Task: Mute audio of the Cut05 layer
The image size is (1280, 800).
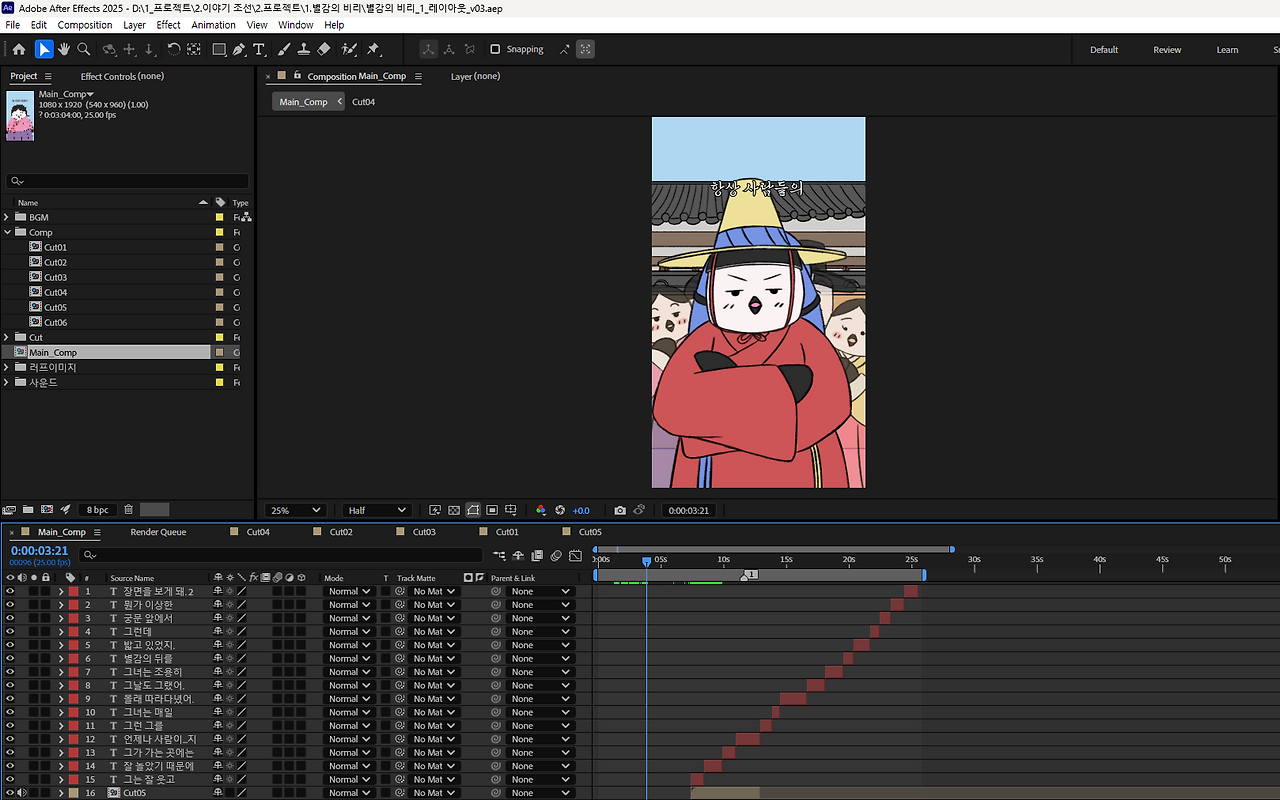Action: tap(21, 793)
